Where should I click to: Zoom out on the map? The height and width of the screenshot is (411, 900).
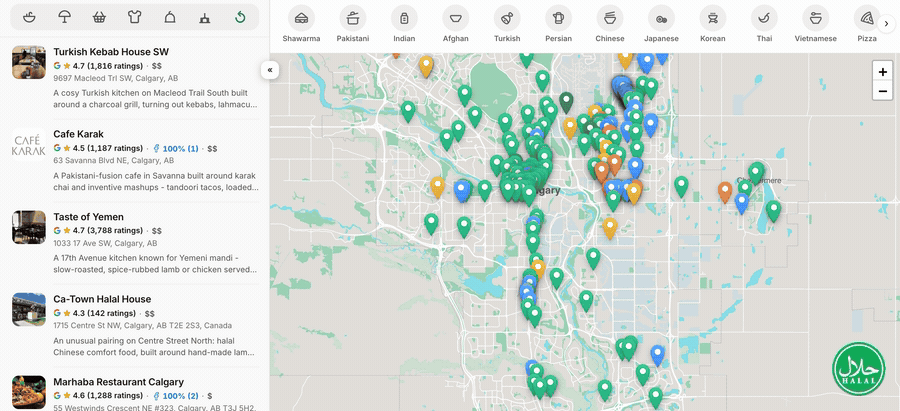pos(883,91)
